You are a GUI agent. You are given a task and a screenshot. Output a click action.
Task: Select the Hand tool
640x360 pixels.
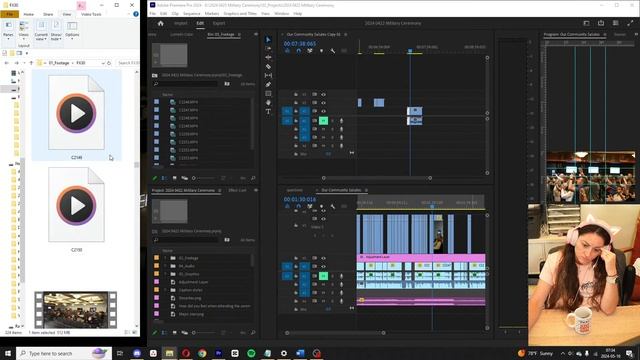[x=268, y=102]
